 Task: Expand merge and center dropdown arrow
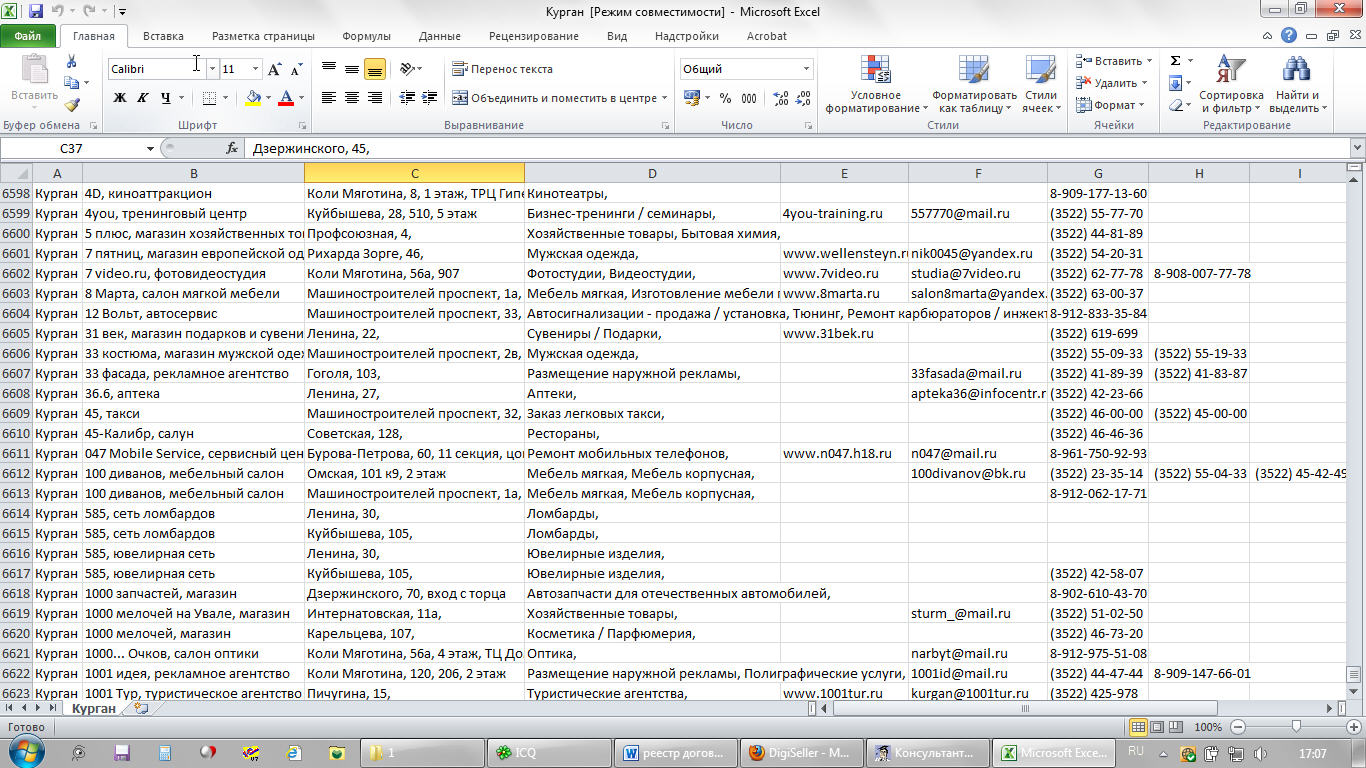[x=665, y=98]
